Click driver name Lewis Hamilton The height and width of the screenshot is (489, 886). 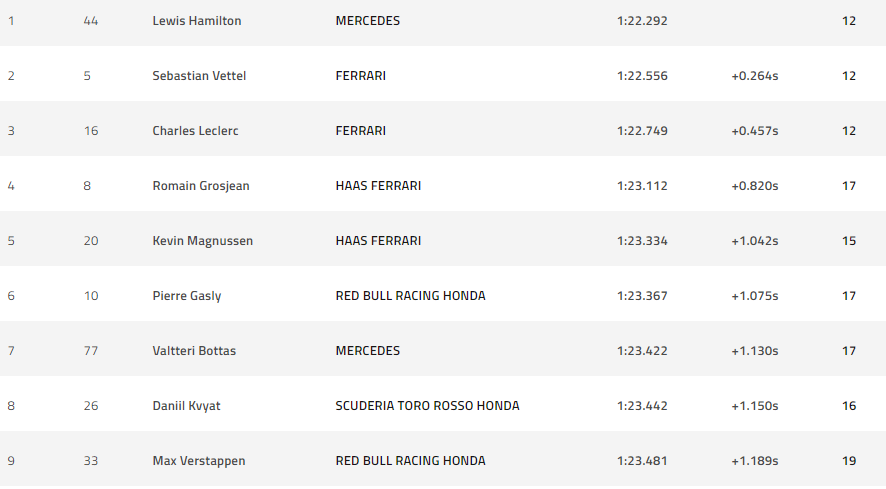pyautogui.click(x=196, y=21)
